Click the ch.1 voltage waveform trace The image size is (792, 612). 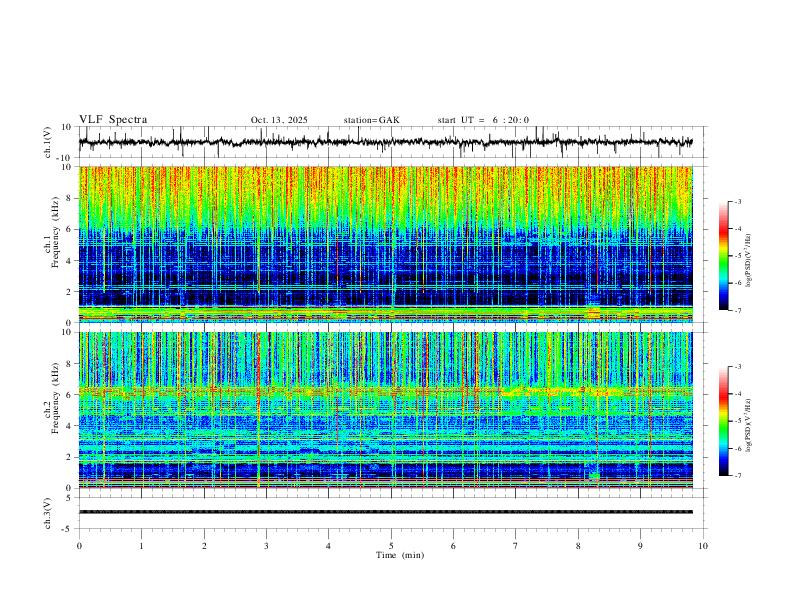[385, 142]
